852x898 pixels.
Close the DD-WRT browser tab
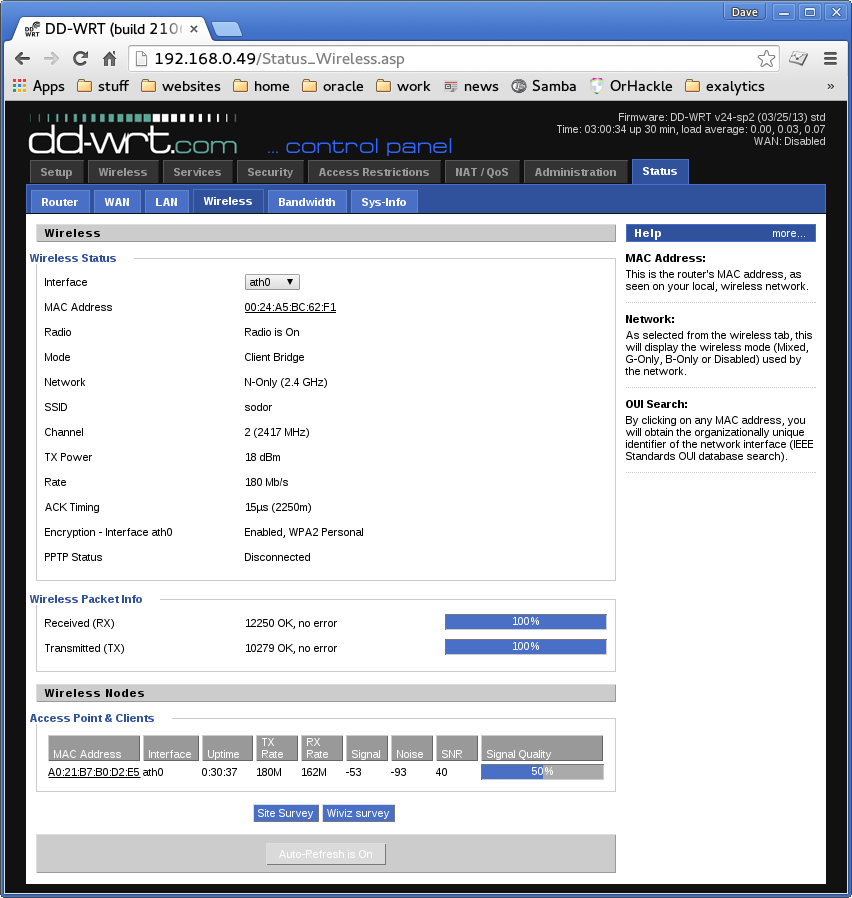click(194, 29)
